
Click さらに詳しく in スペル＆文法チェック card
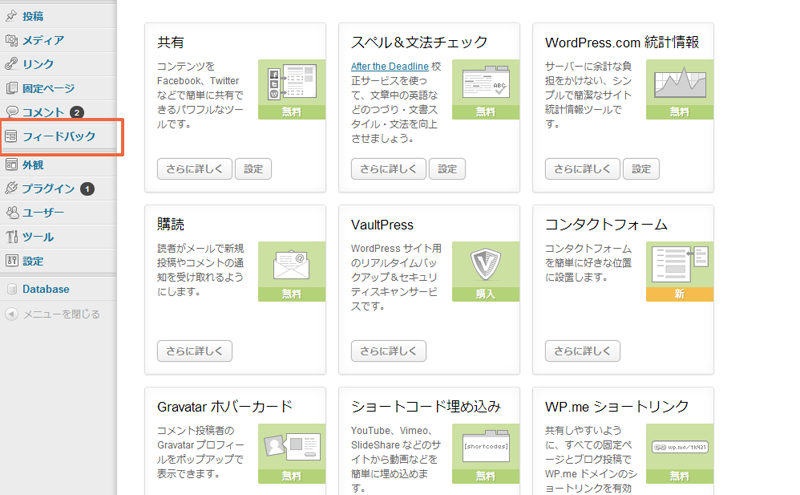point(388,169)
